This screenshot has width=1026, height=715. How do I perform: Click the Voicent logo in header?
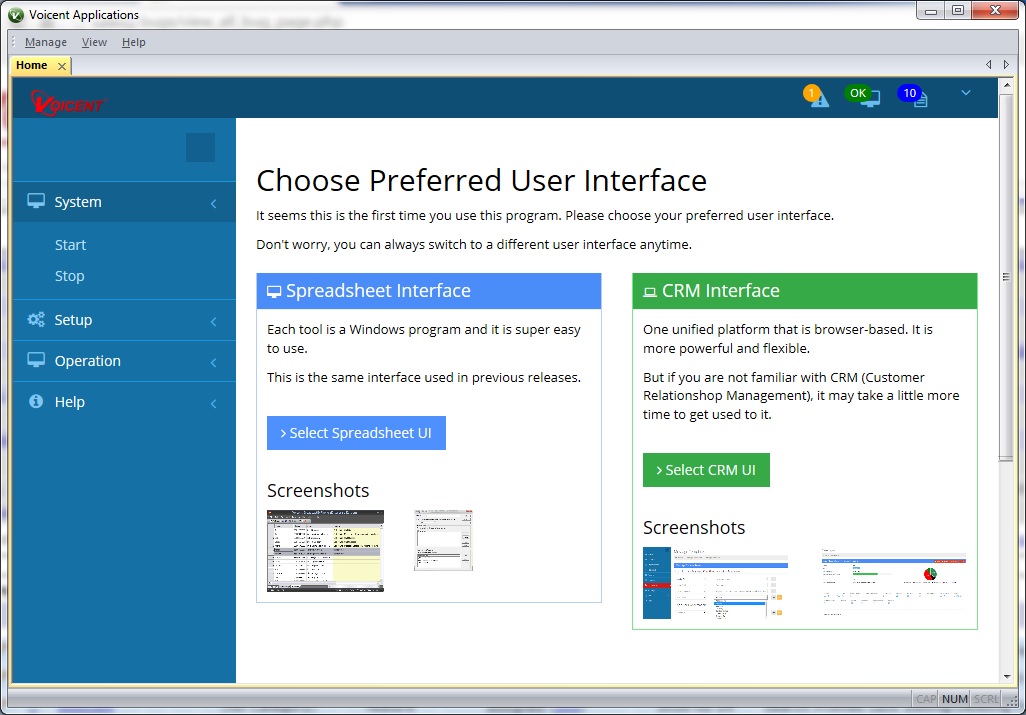coord(67,102)
